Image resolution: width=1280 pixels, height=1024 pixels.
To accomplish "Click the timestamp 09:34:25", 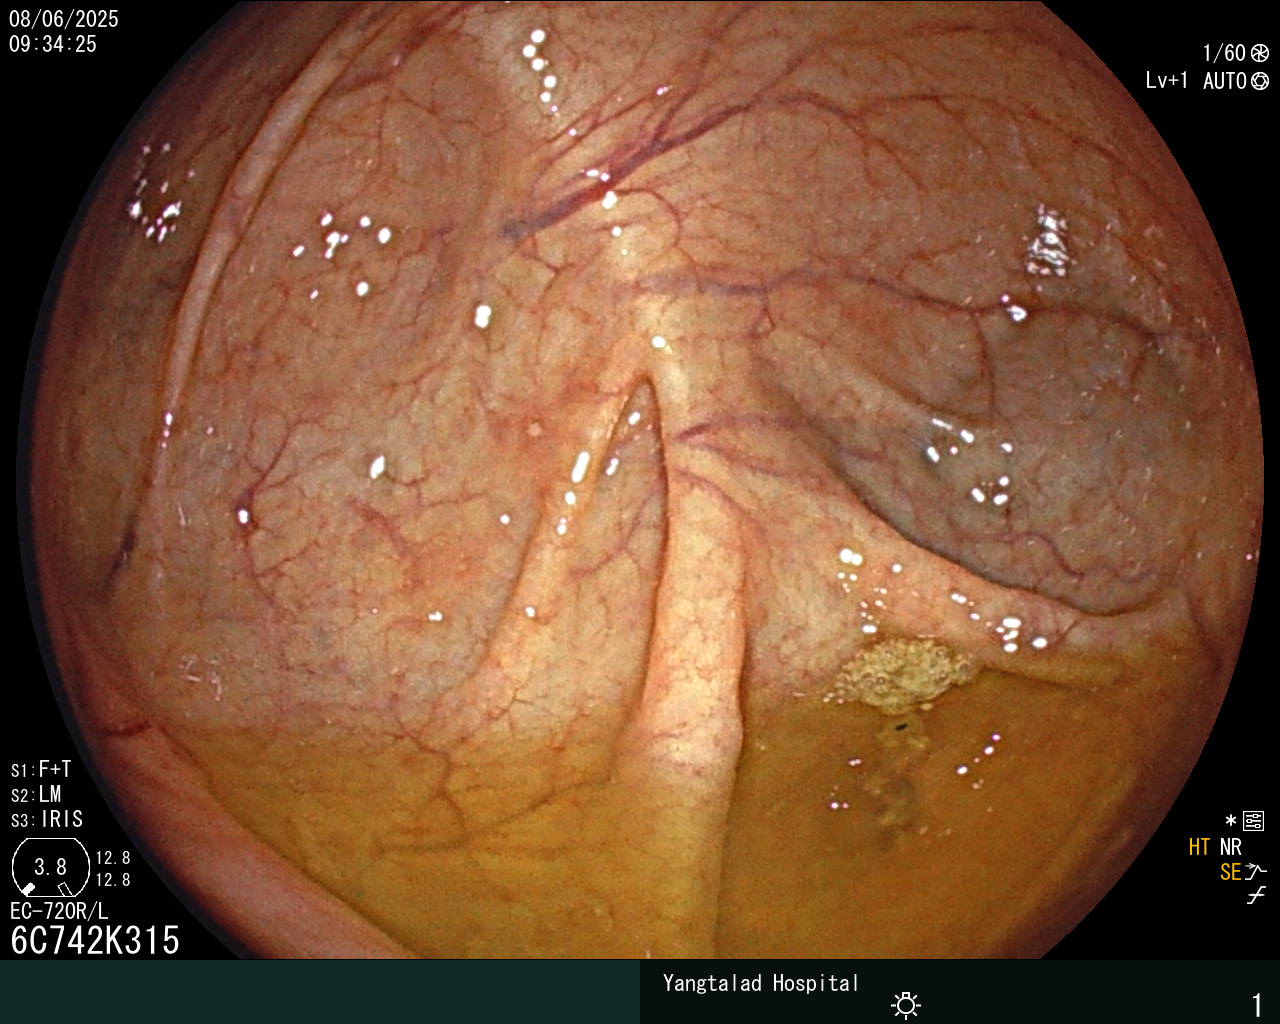I will click(x=53, y=44).
